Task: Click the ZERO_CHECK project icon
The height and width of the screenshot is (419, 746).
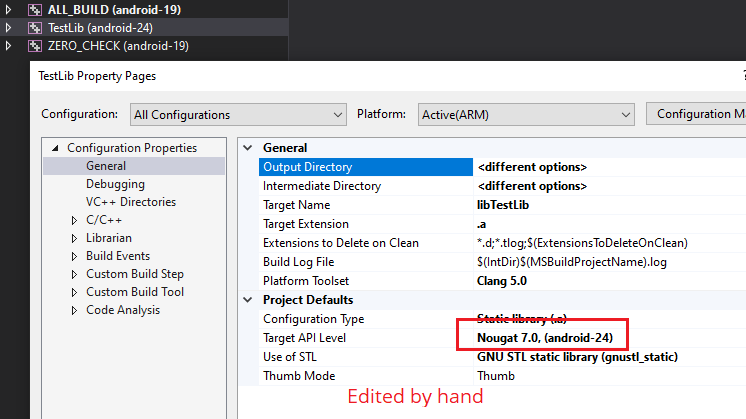Action: click(35, 45)
